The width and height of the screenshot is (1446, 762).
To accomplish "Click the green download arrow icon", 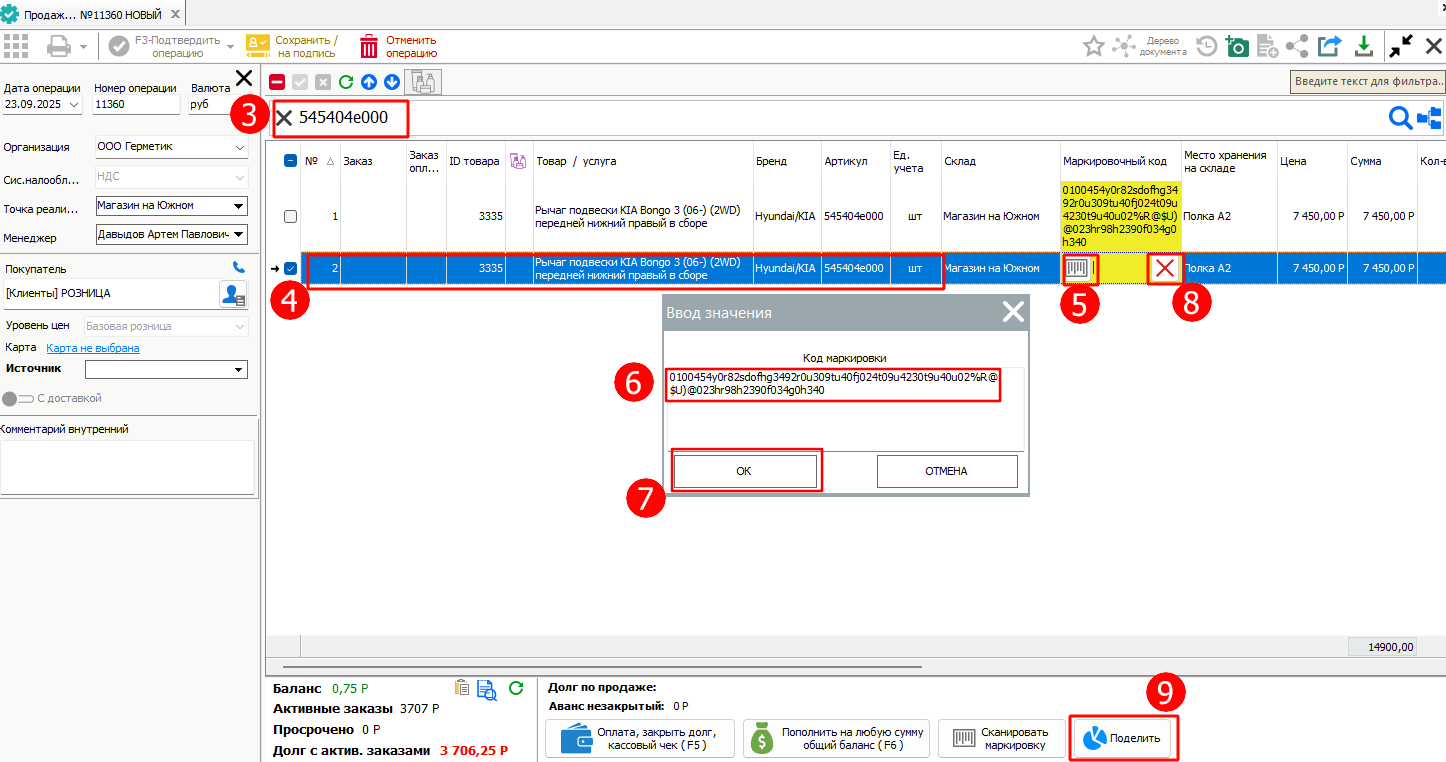I will tap(1363, 46).
